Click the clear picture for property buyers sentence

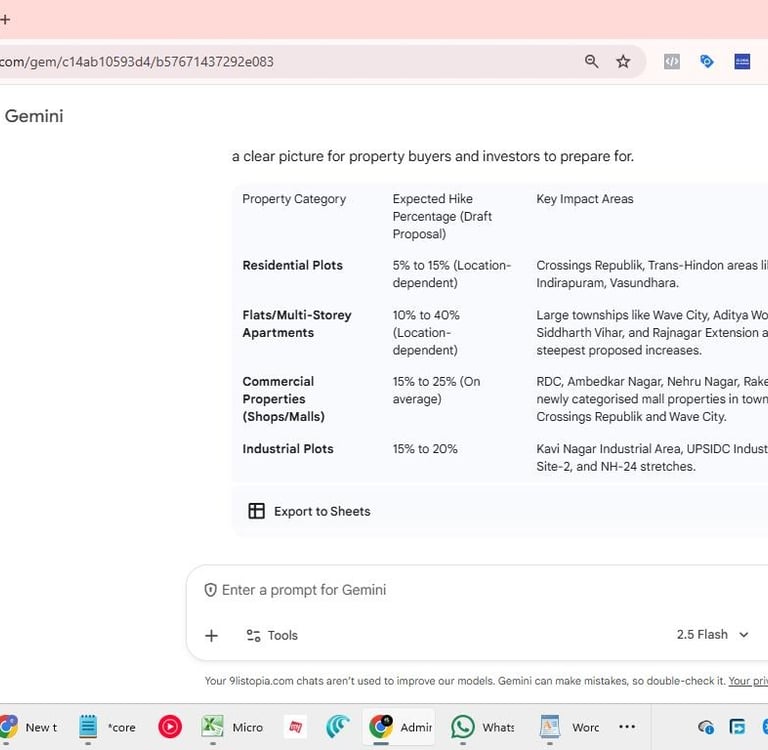433,157
